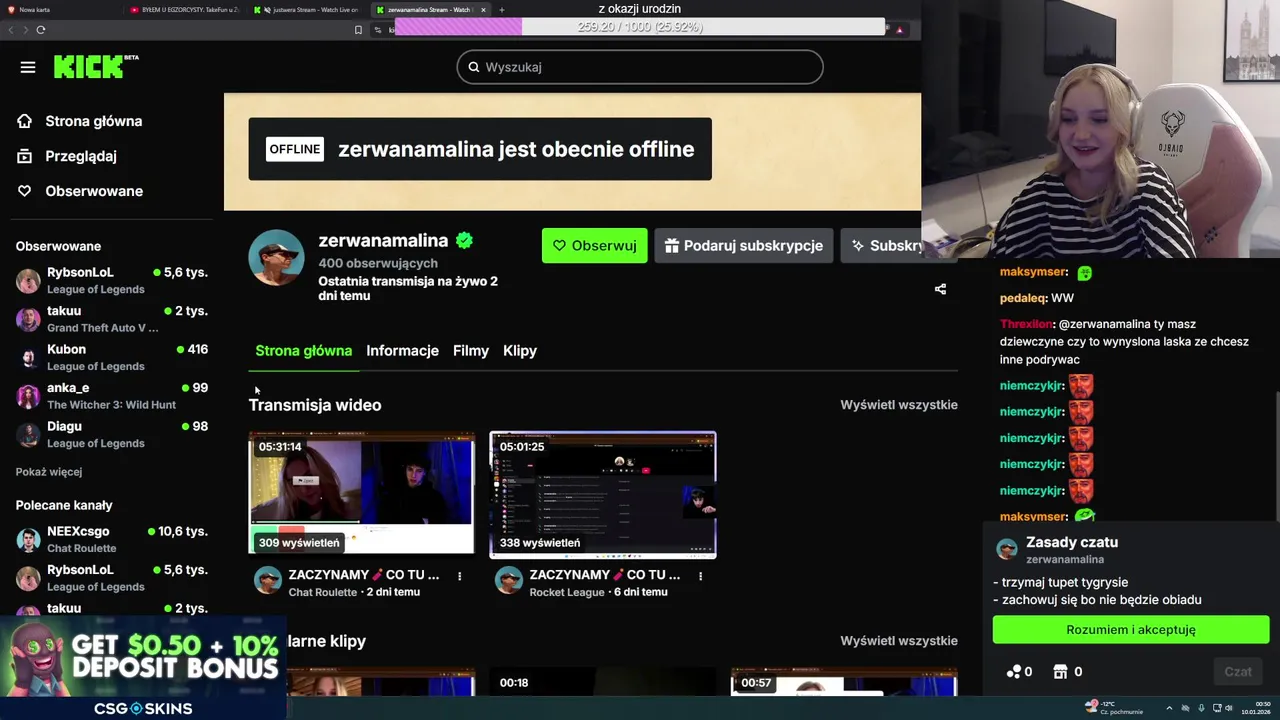
Task: Open the 05:01:25 video thumbnail
Action: coord(603,494)
